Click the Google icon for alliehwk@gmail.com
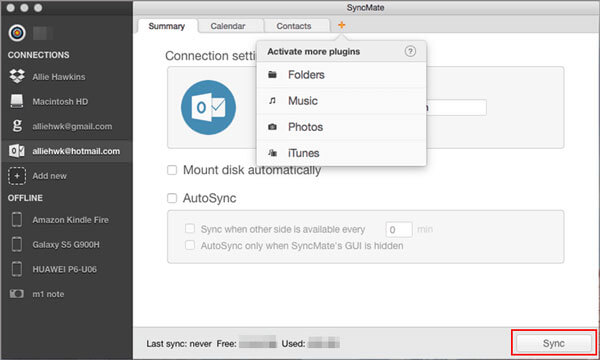600x360 pixels. point(17,126)
